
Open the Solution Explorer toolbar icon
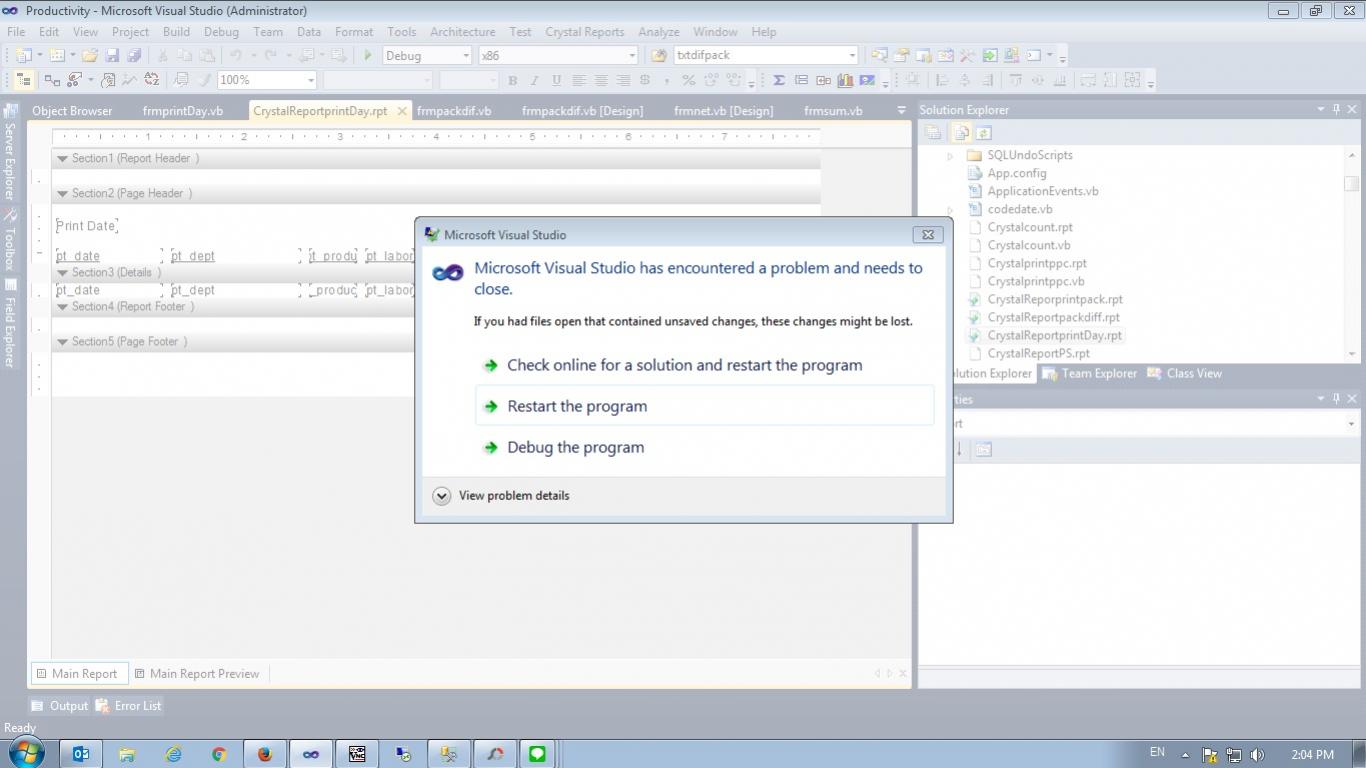879,55
